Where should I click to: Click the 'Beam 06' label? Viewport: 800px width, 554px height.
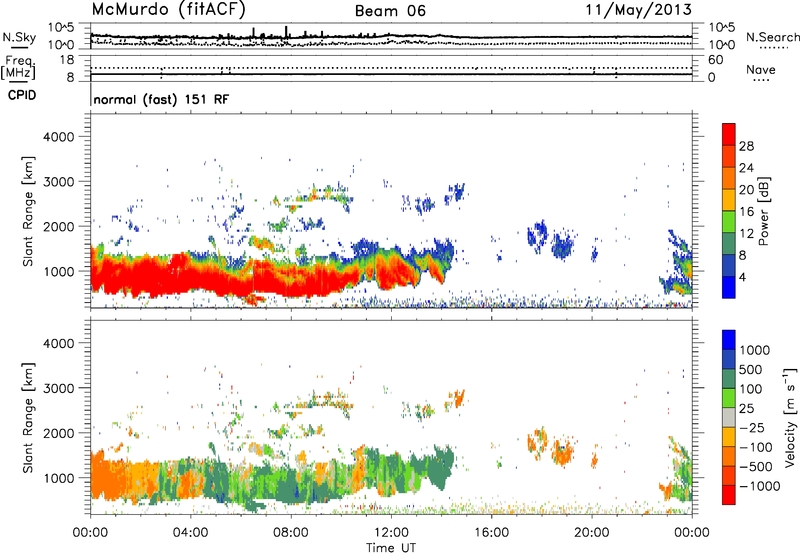point(390,11)
